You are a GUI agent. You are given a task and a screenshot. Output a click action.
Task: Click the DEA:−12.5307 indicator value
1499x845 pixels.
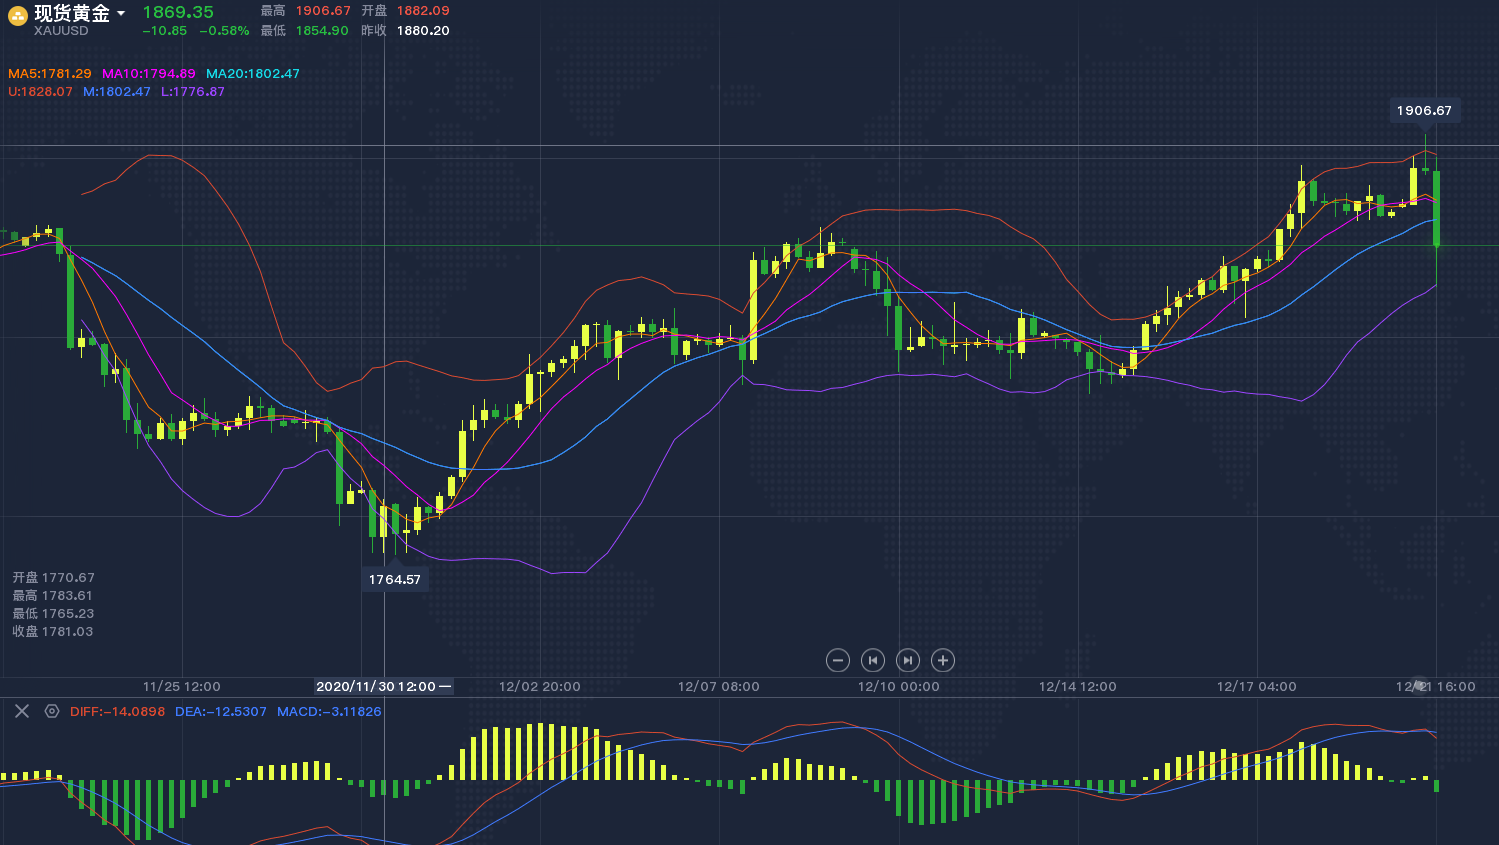click(x=221, y=712)
